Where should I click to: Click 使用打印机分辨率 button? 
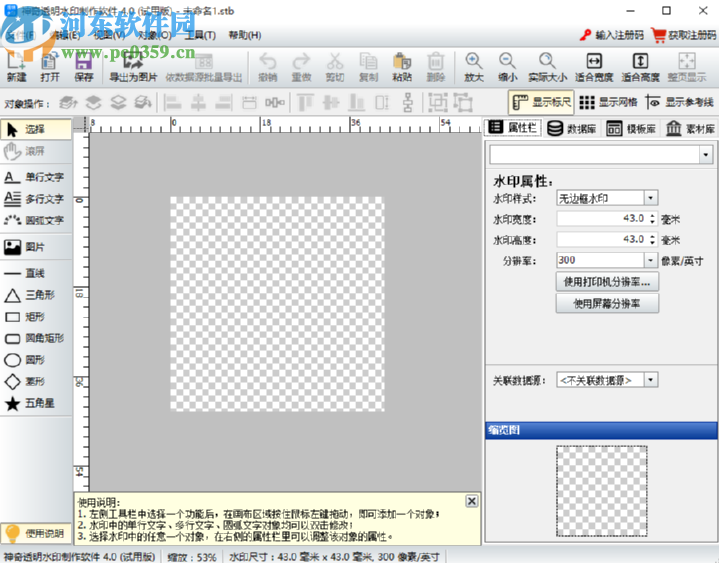coord(607,282)
